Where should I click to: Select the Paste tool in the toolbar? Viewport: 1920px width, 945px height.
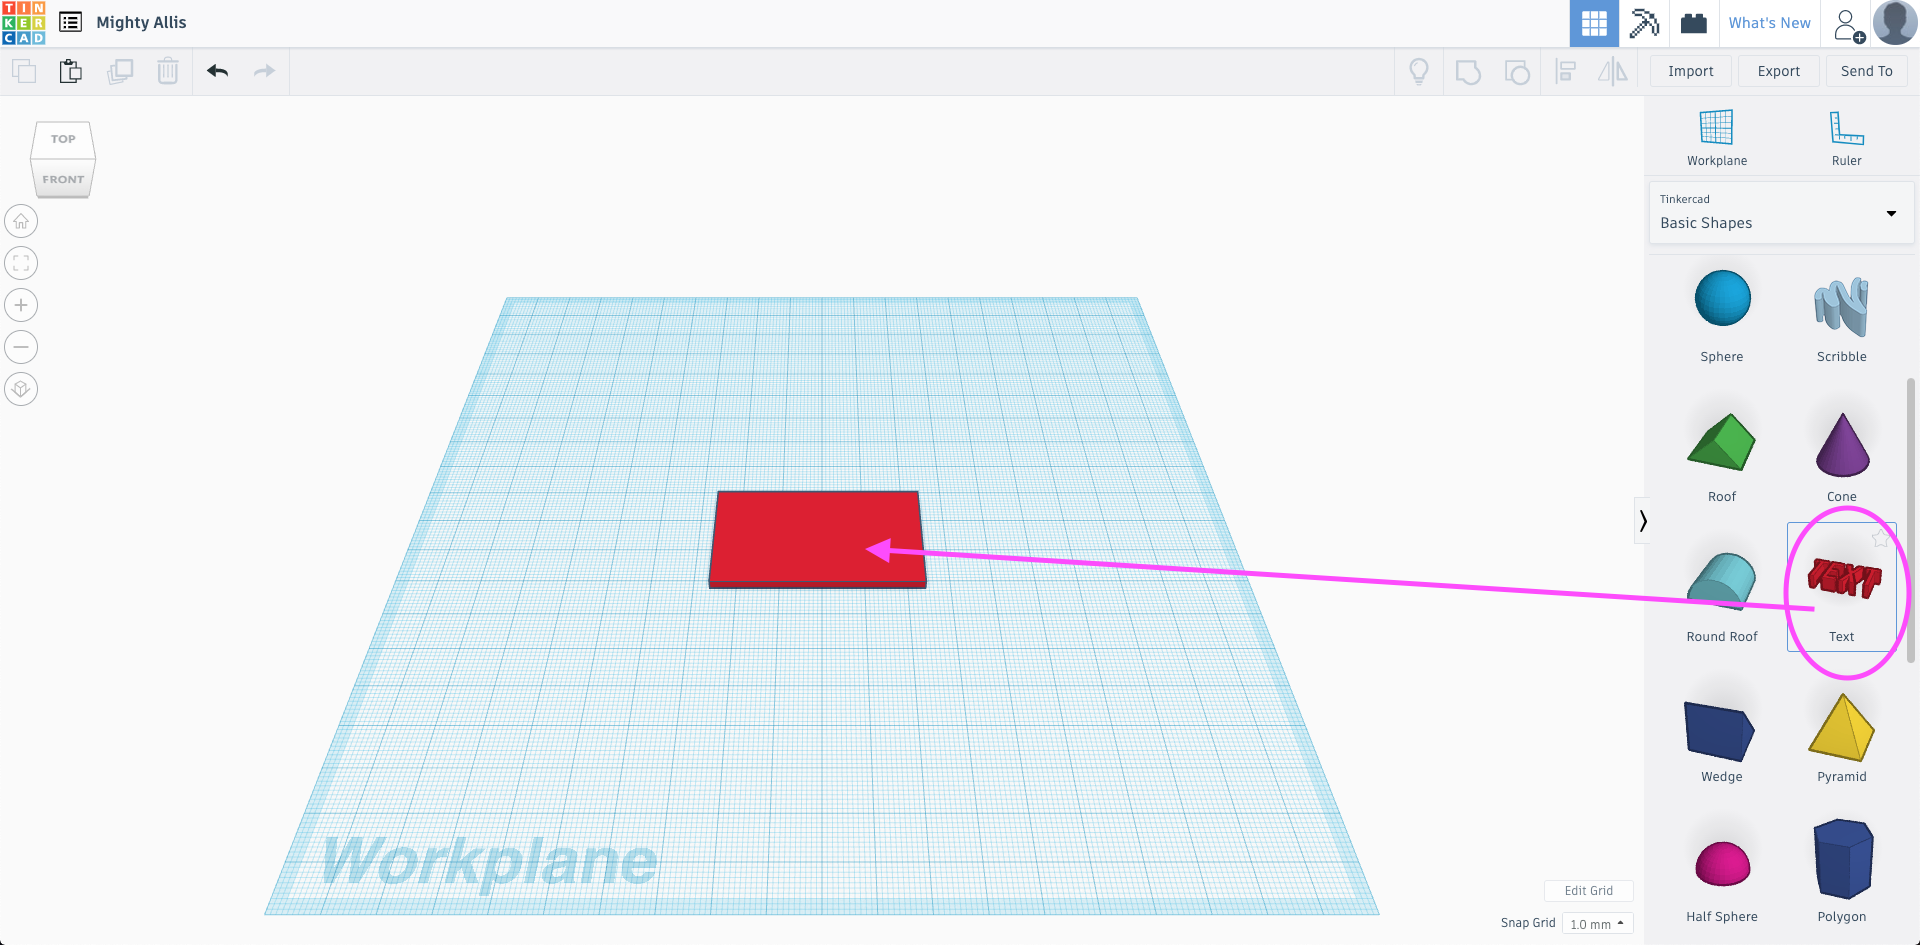pos(70,71)
